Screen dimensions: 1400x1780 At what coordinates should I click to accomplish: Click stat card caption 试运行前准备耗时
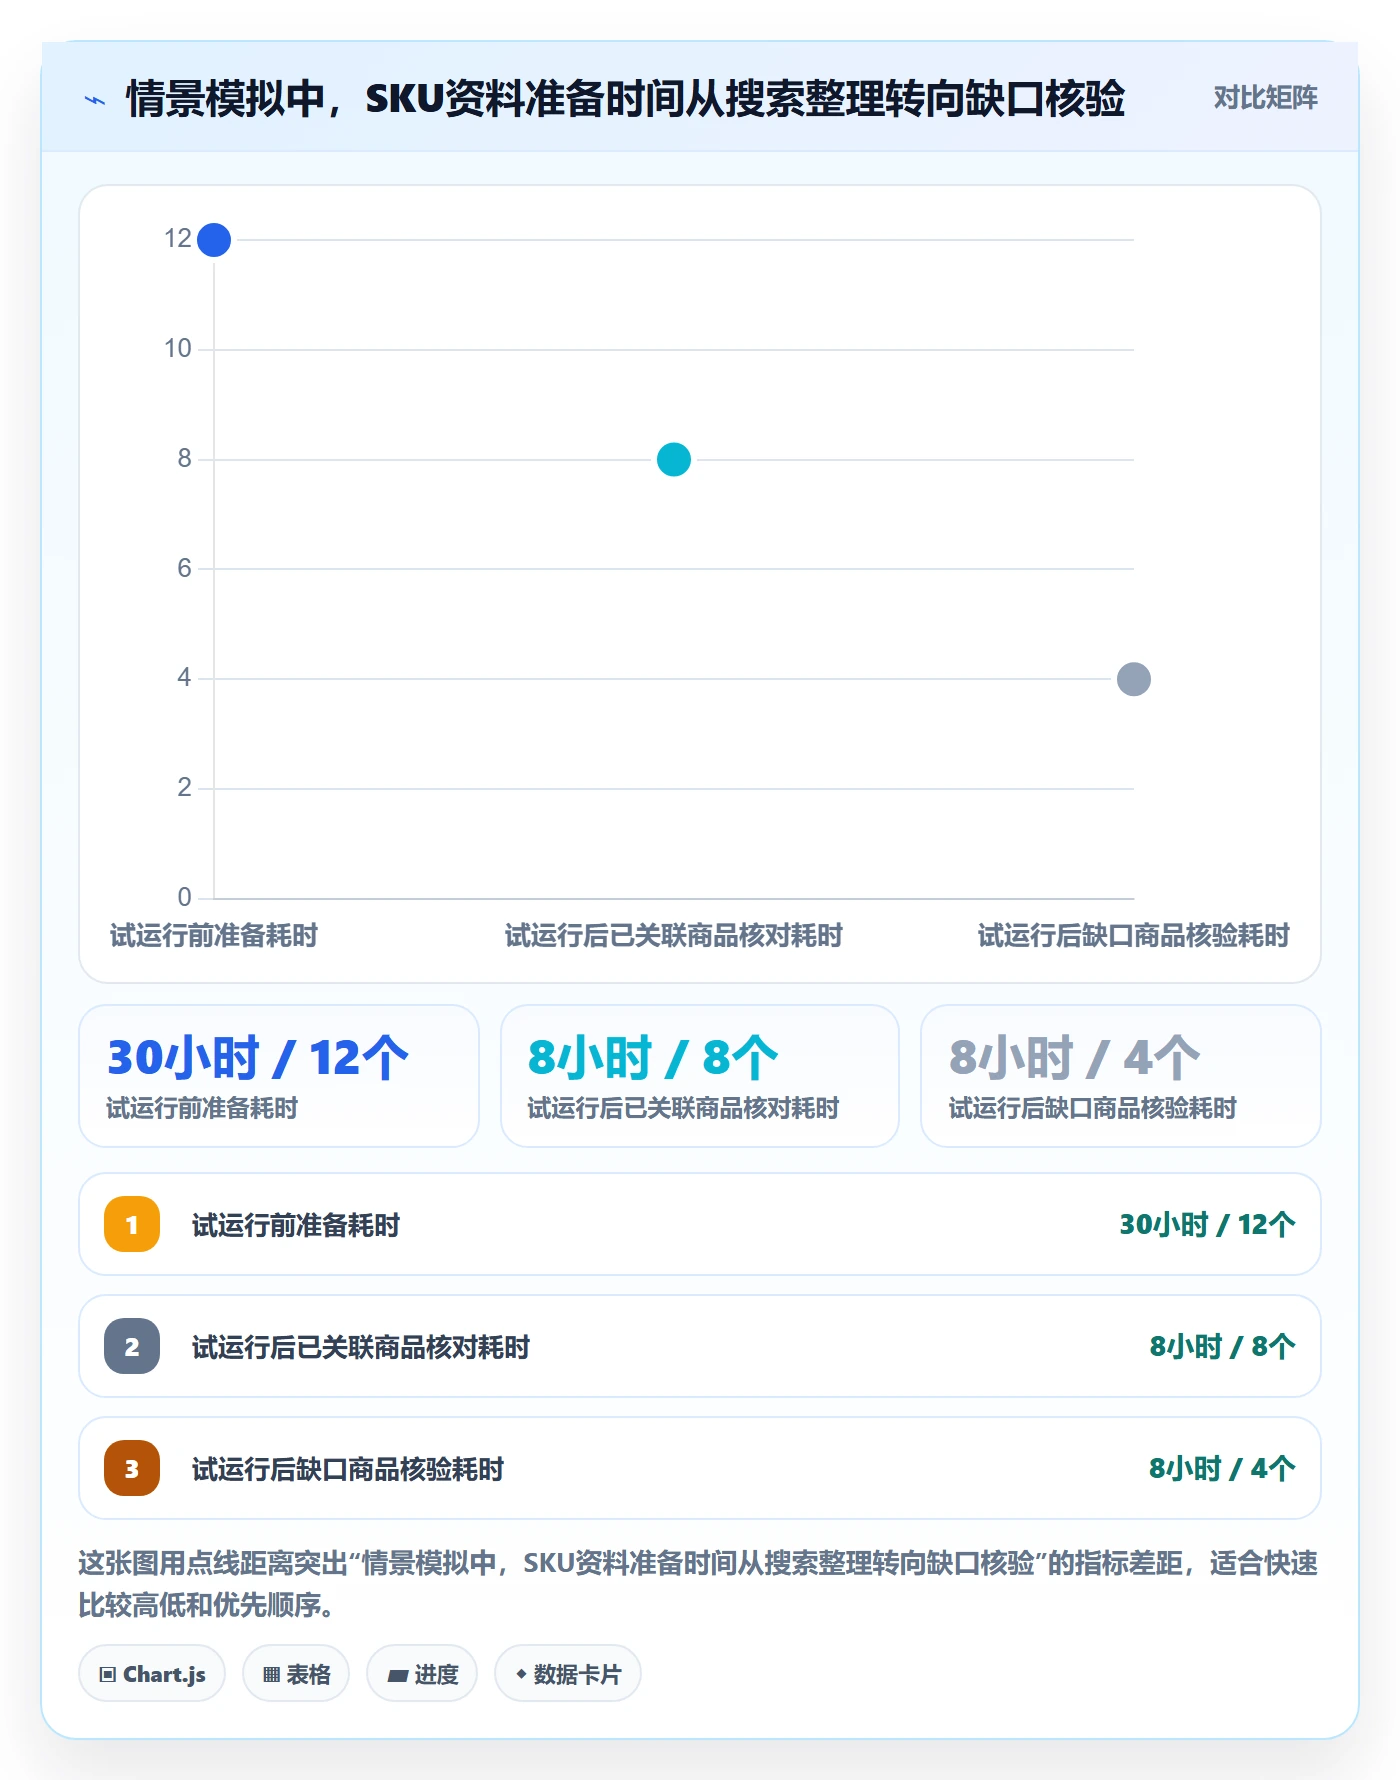(x=202, y=1108)
